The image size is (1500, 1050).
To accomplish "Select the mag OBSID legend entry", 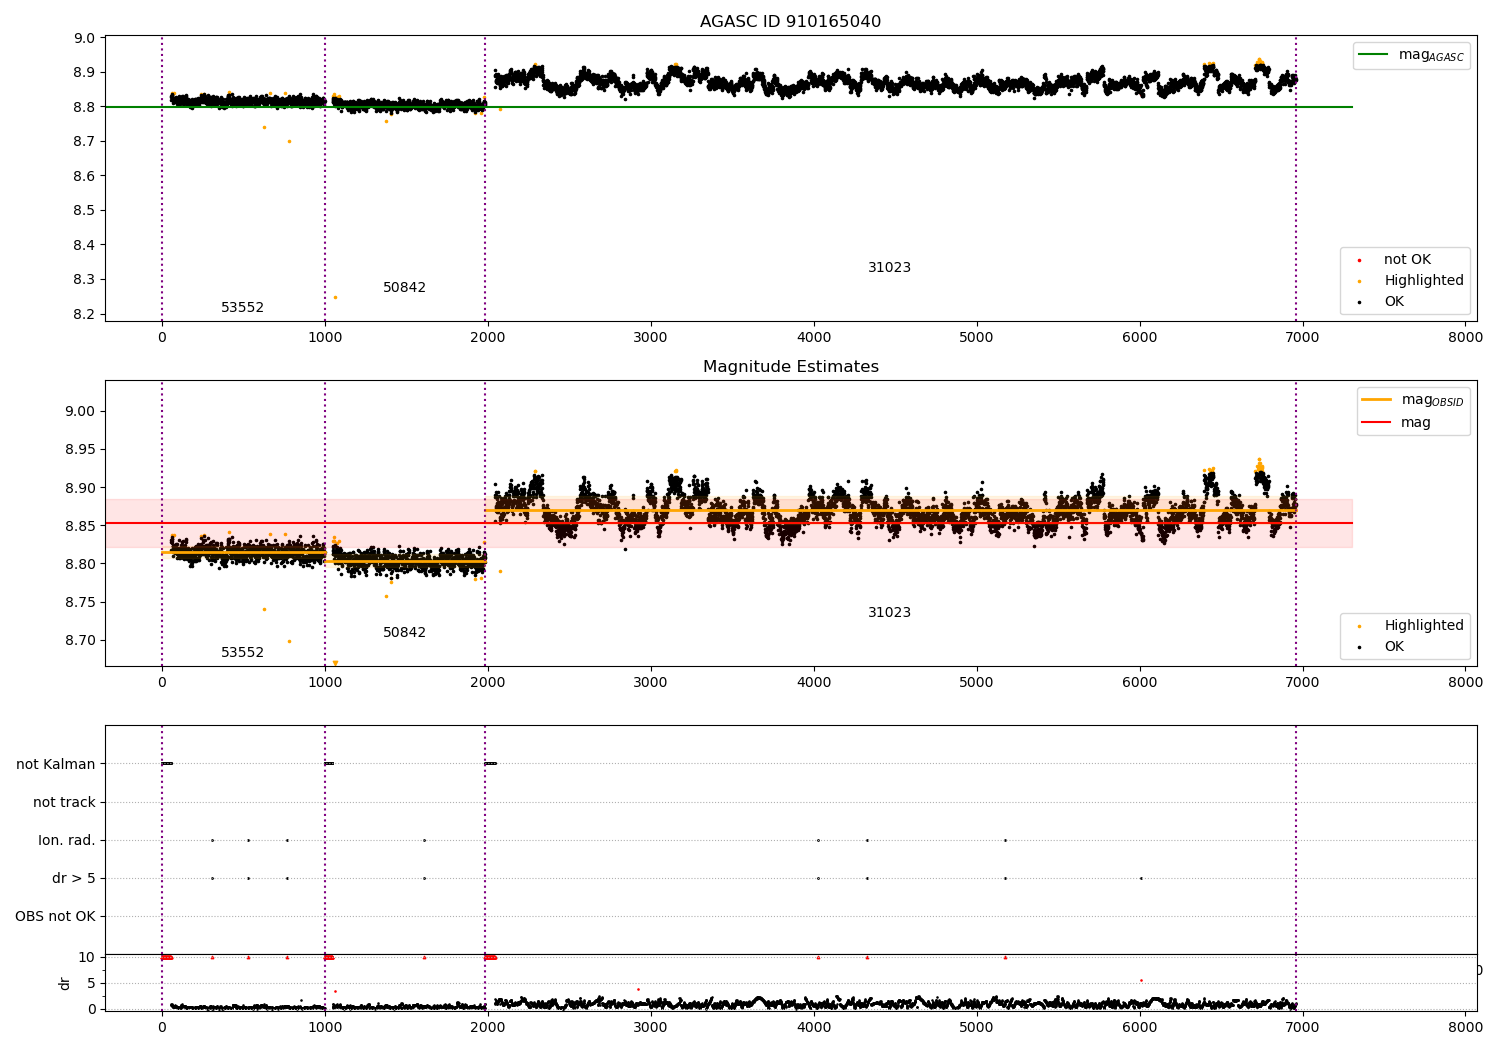I will (1413, 400).
